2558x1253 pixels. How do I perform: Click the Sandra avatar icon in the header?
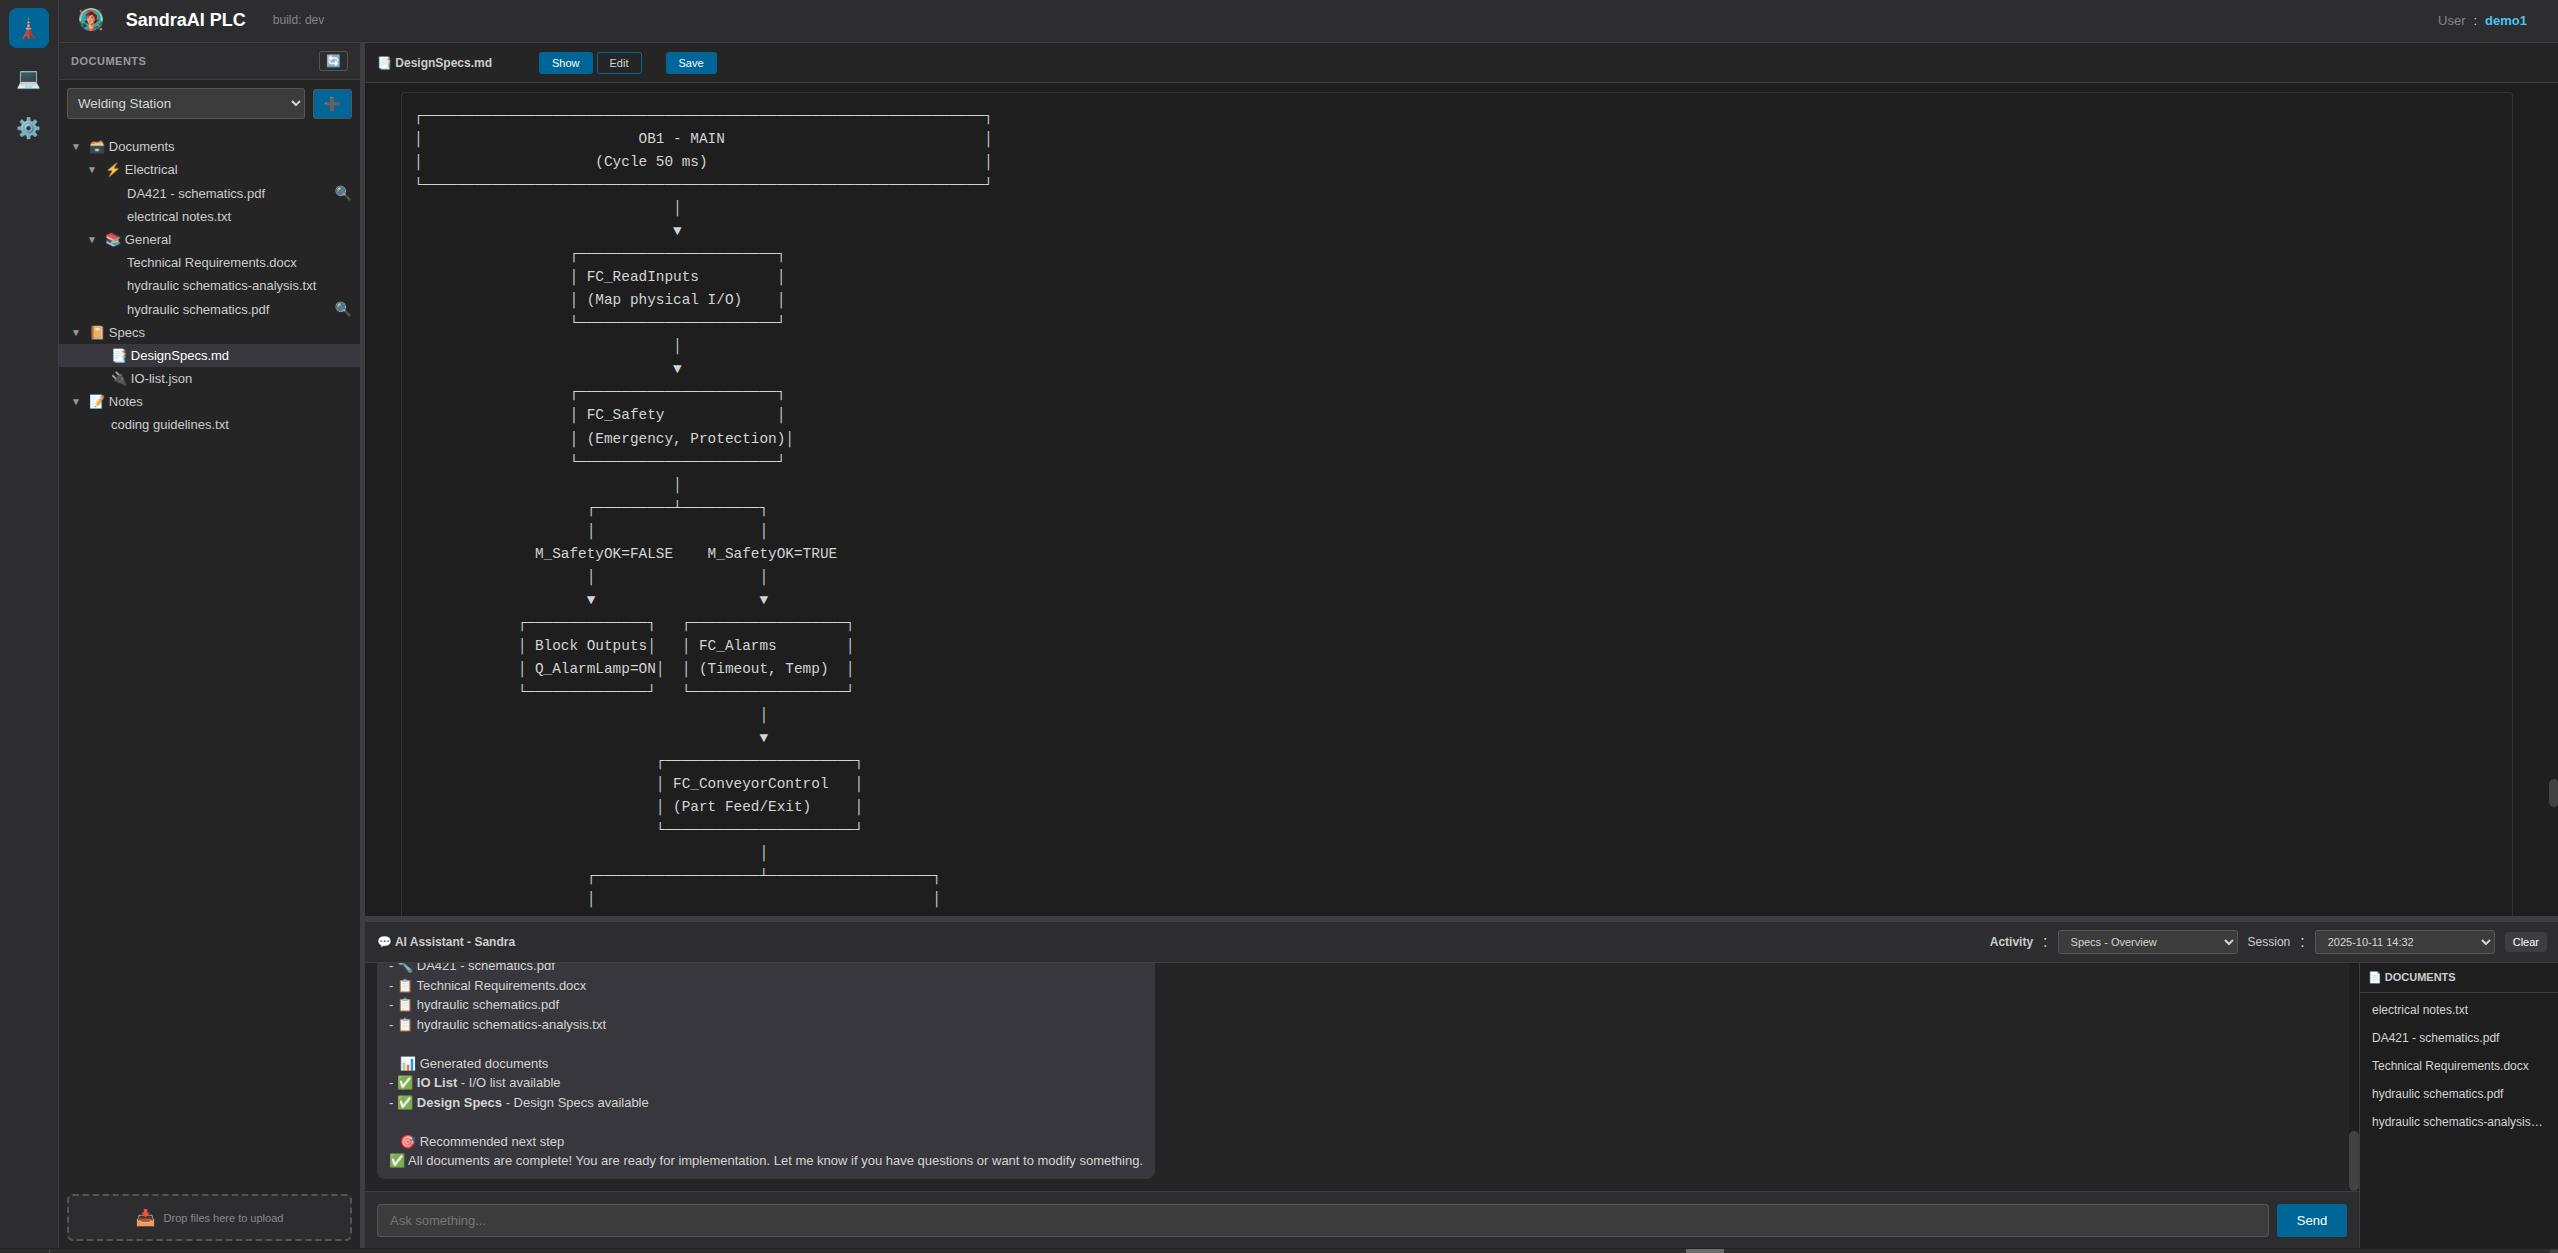(91, 19)
